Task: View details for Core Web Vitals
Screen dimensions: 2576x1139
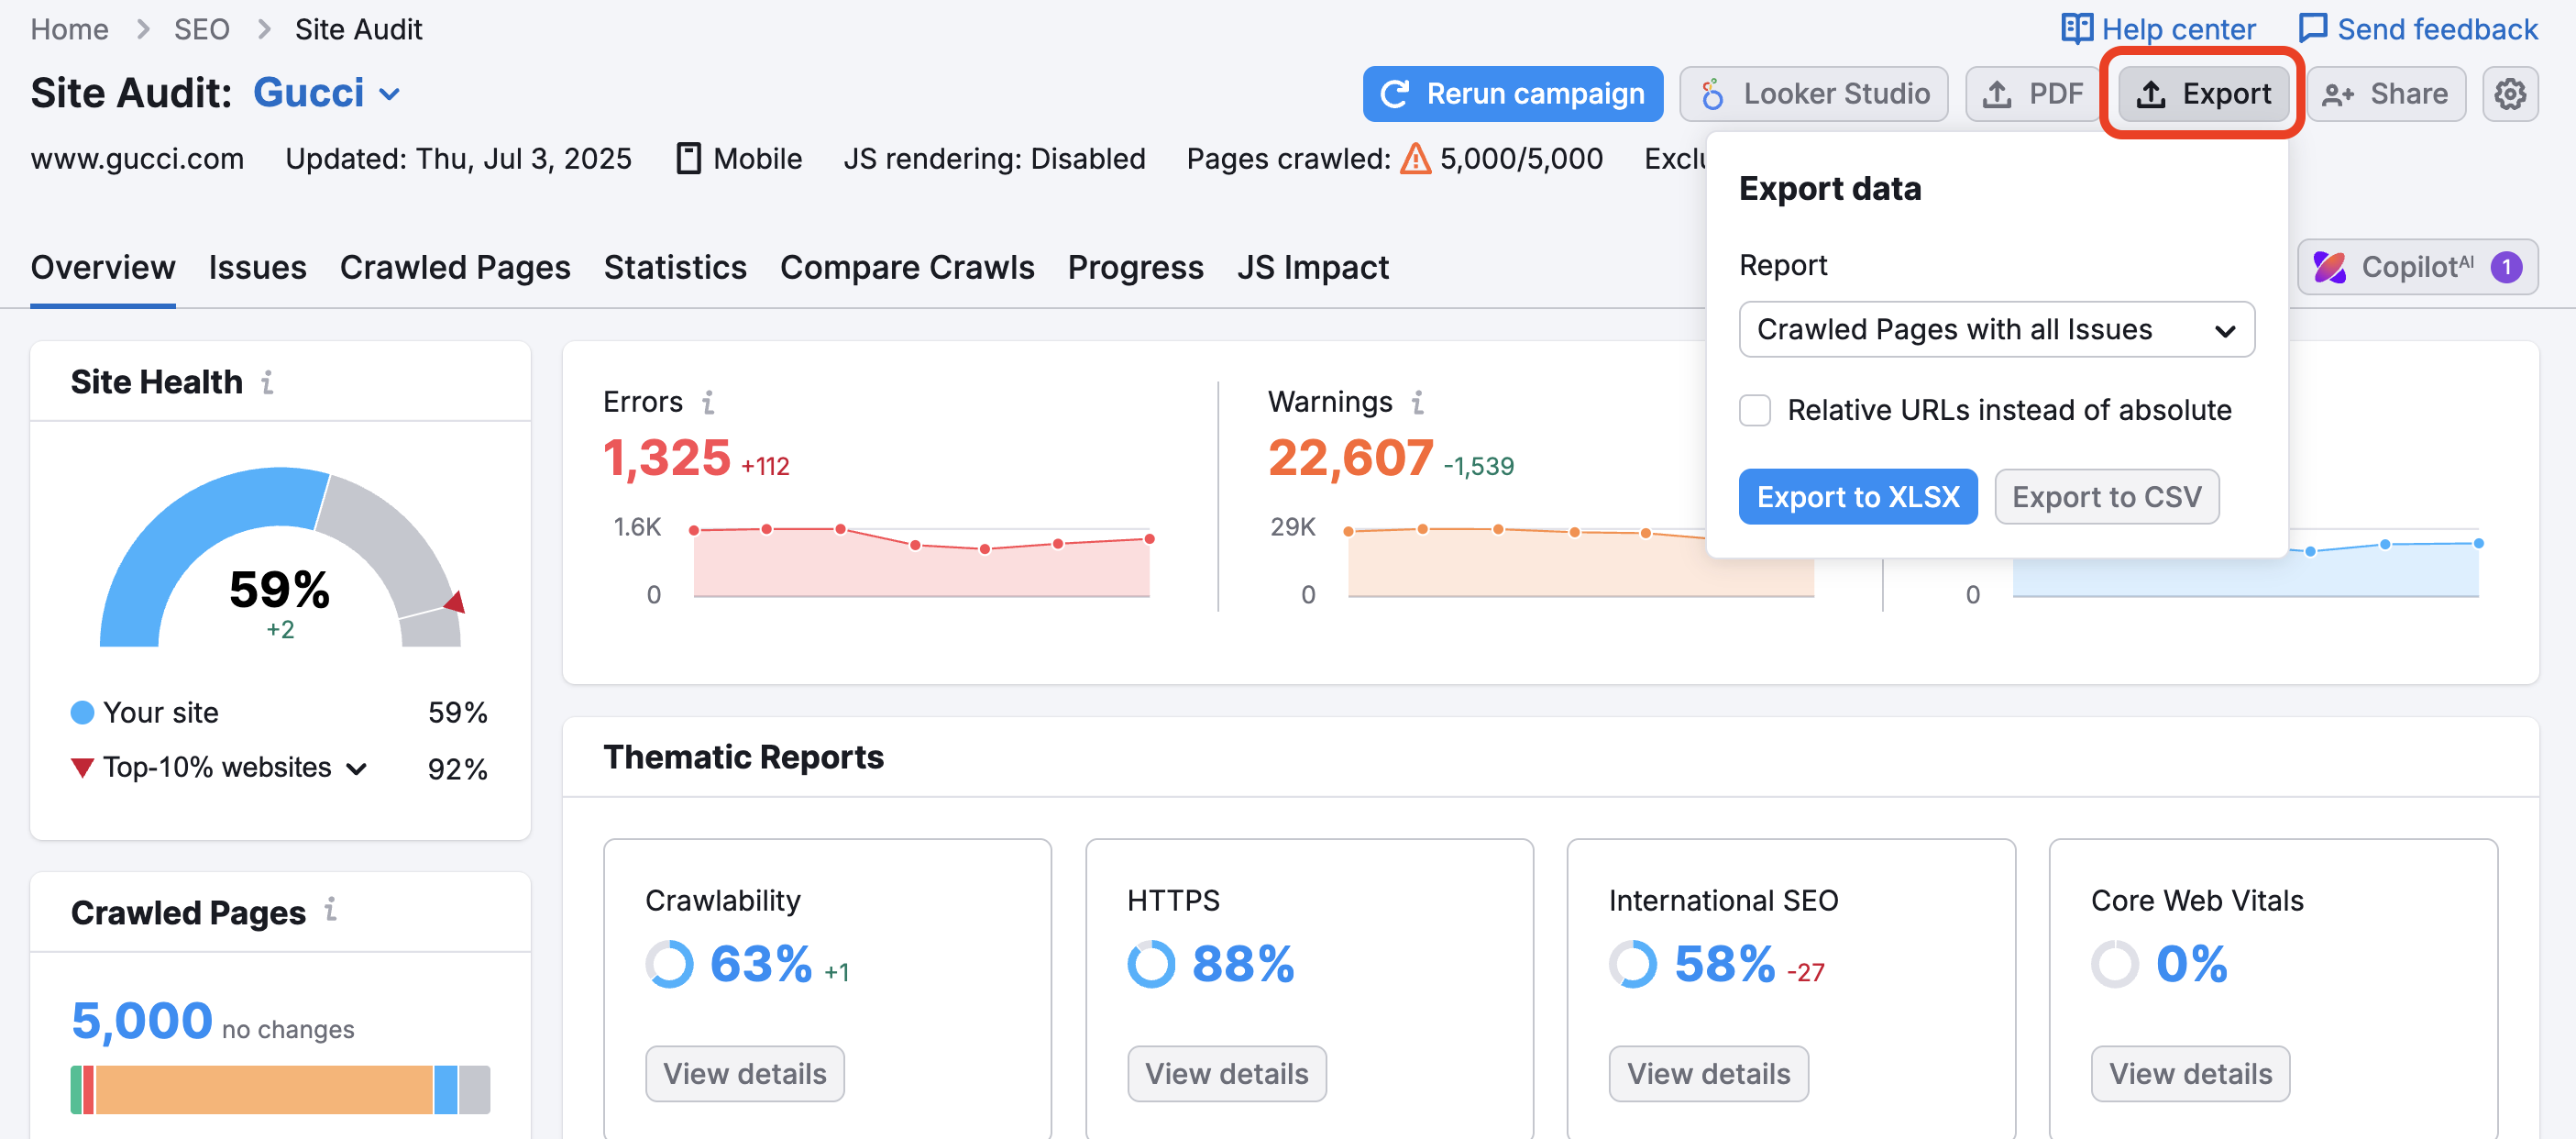Action: tap(2191, 1073)
